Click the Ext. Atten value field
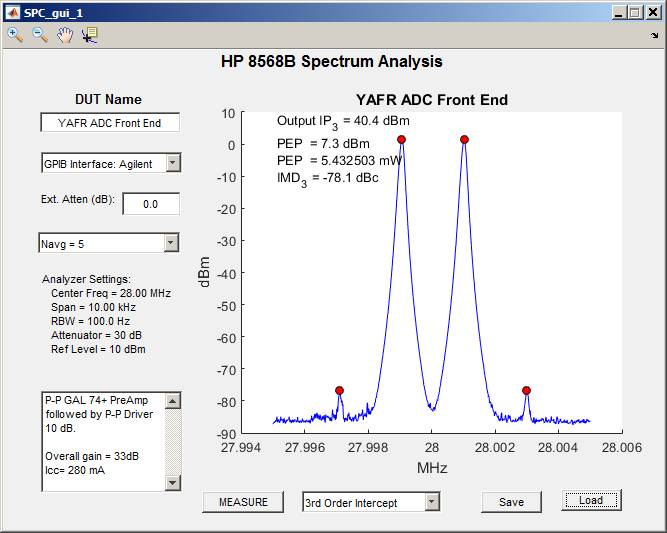 pos(151,204)
